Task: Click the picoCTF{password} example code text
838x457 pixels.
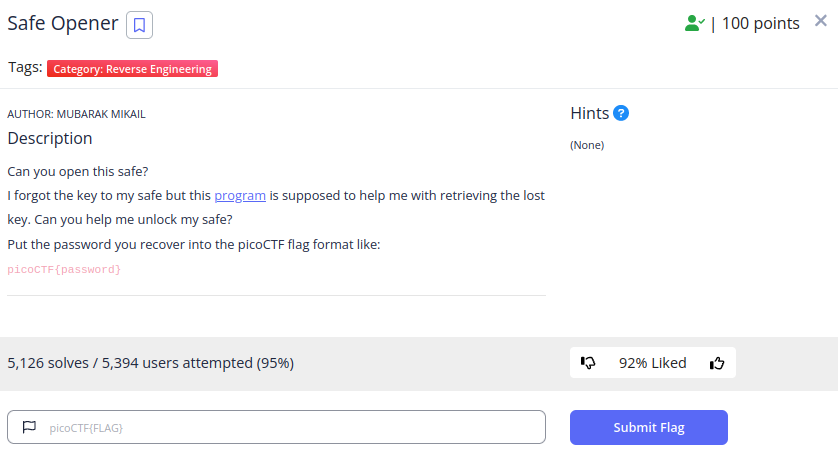Action: tap(64, 269)
